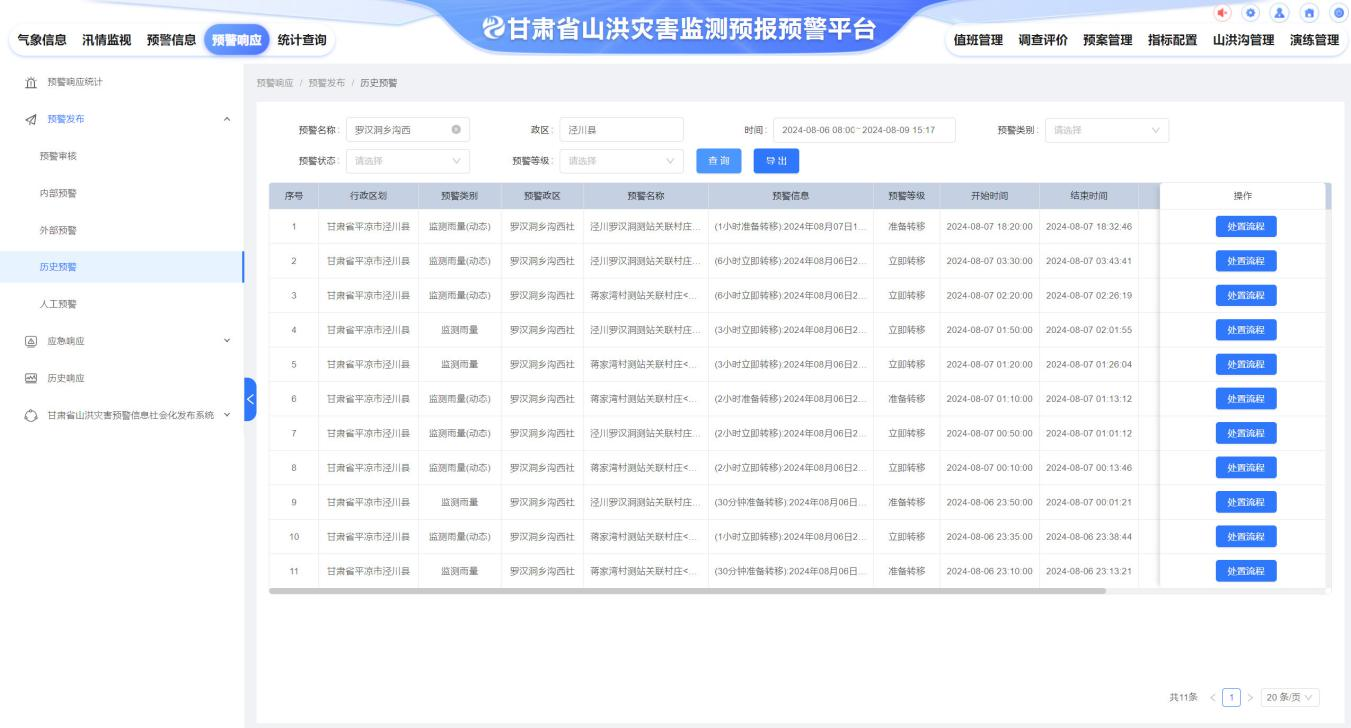Click the 预警信息 column header
The height and width of the screenshot is (728, 1351).
[791, 196]
